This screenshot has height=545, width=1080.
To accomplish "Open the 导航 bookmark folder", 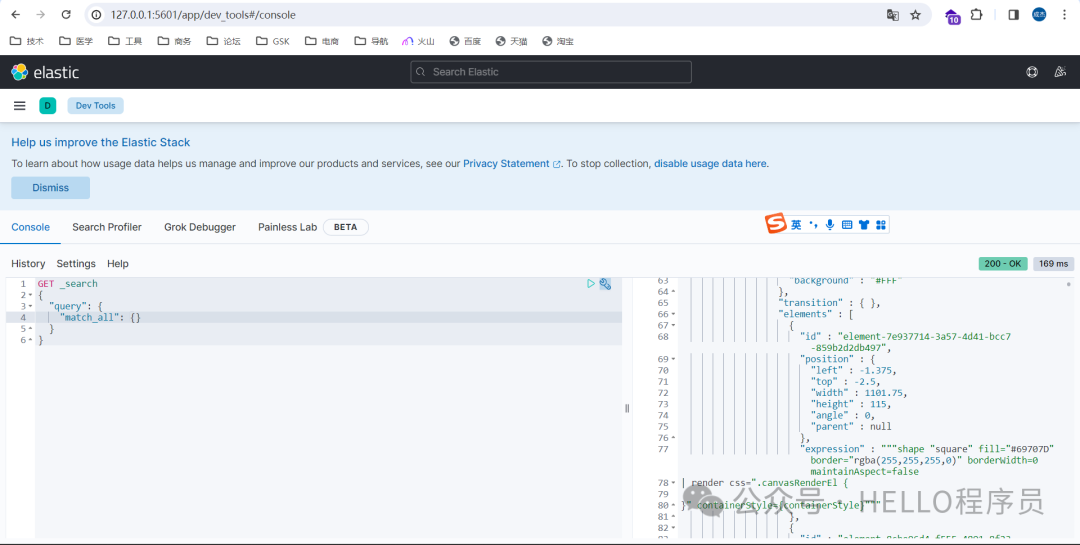I will point(371,41).
